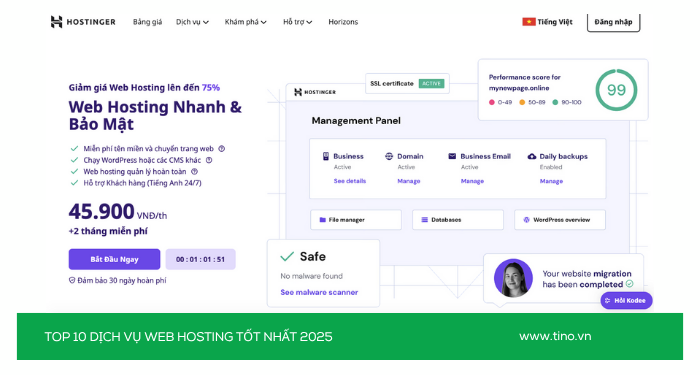Click the SSL certificate ACTIVE badge
Image resolution: width=700 pixels, height=375 pixels.
(x=431, y=83)
